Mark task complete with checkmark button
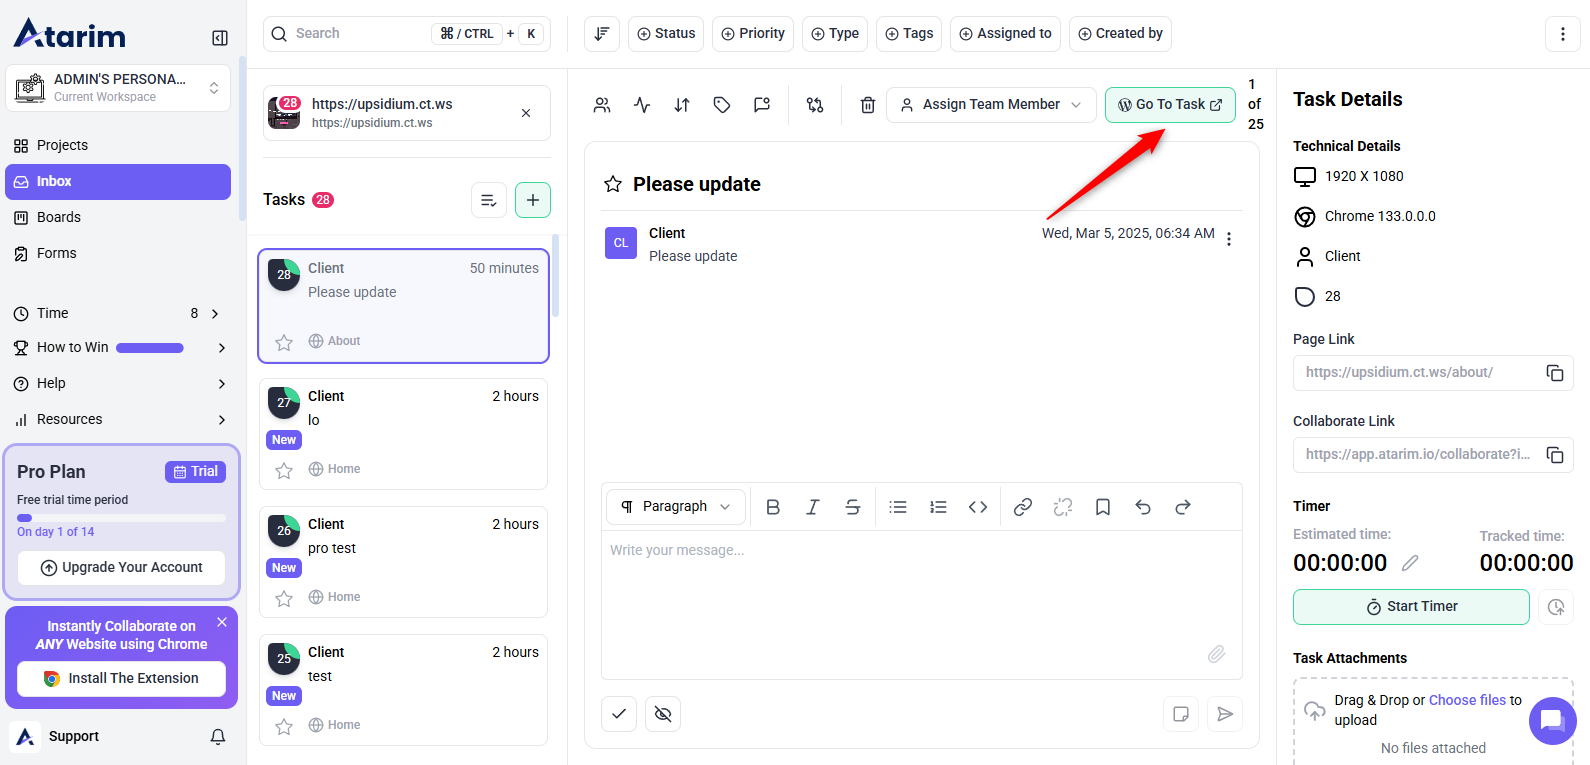The height and width of the screenshot is (765, 1590). tap(619, 714)
